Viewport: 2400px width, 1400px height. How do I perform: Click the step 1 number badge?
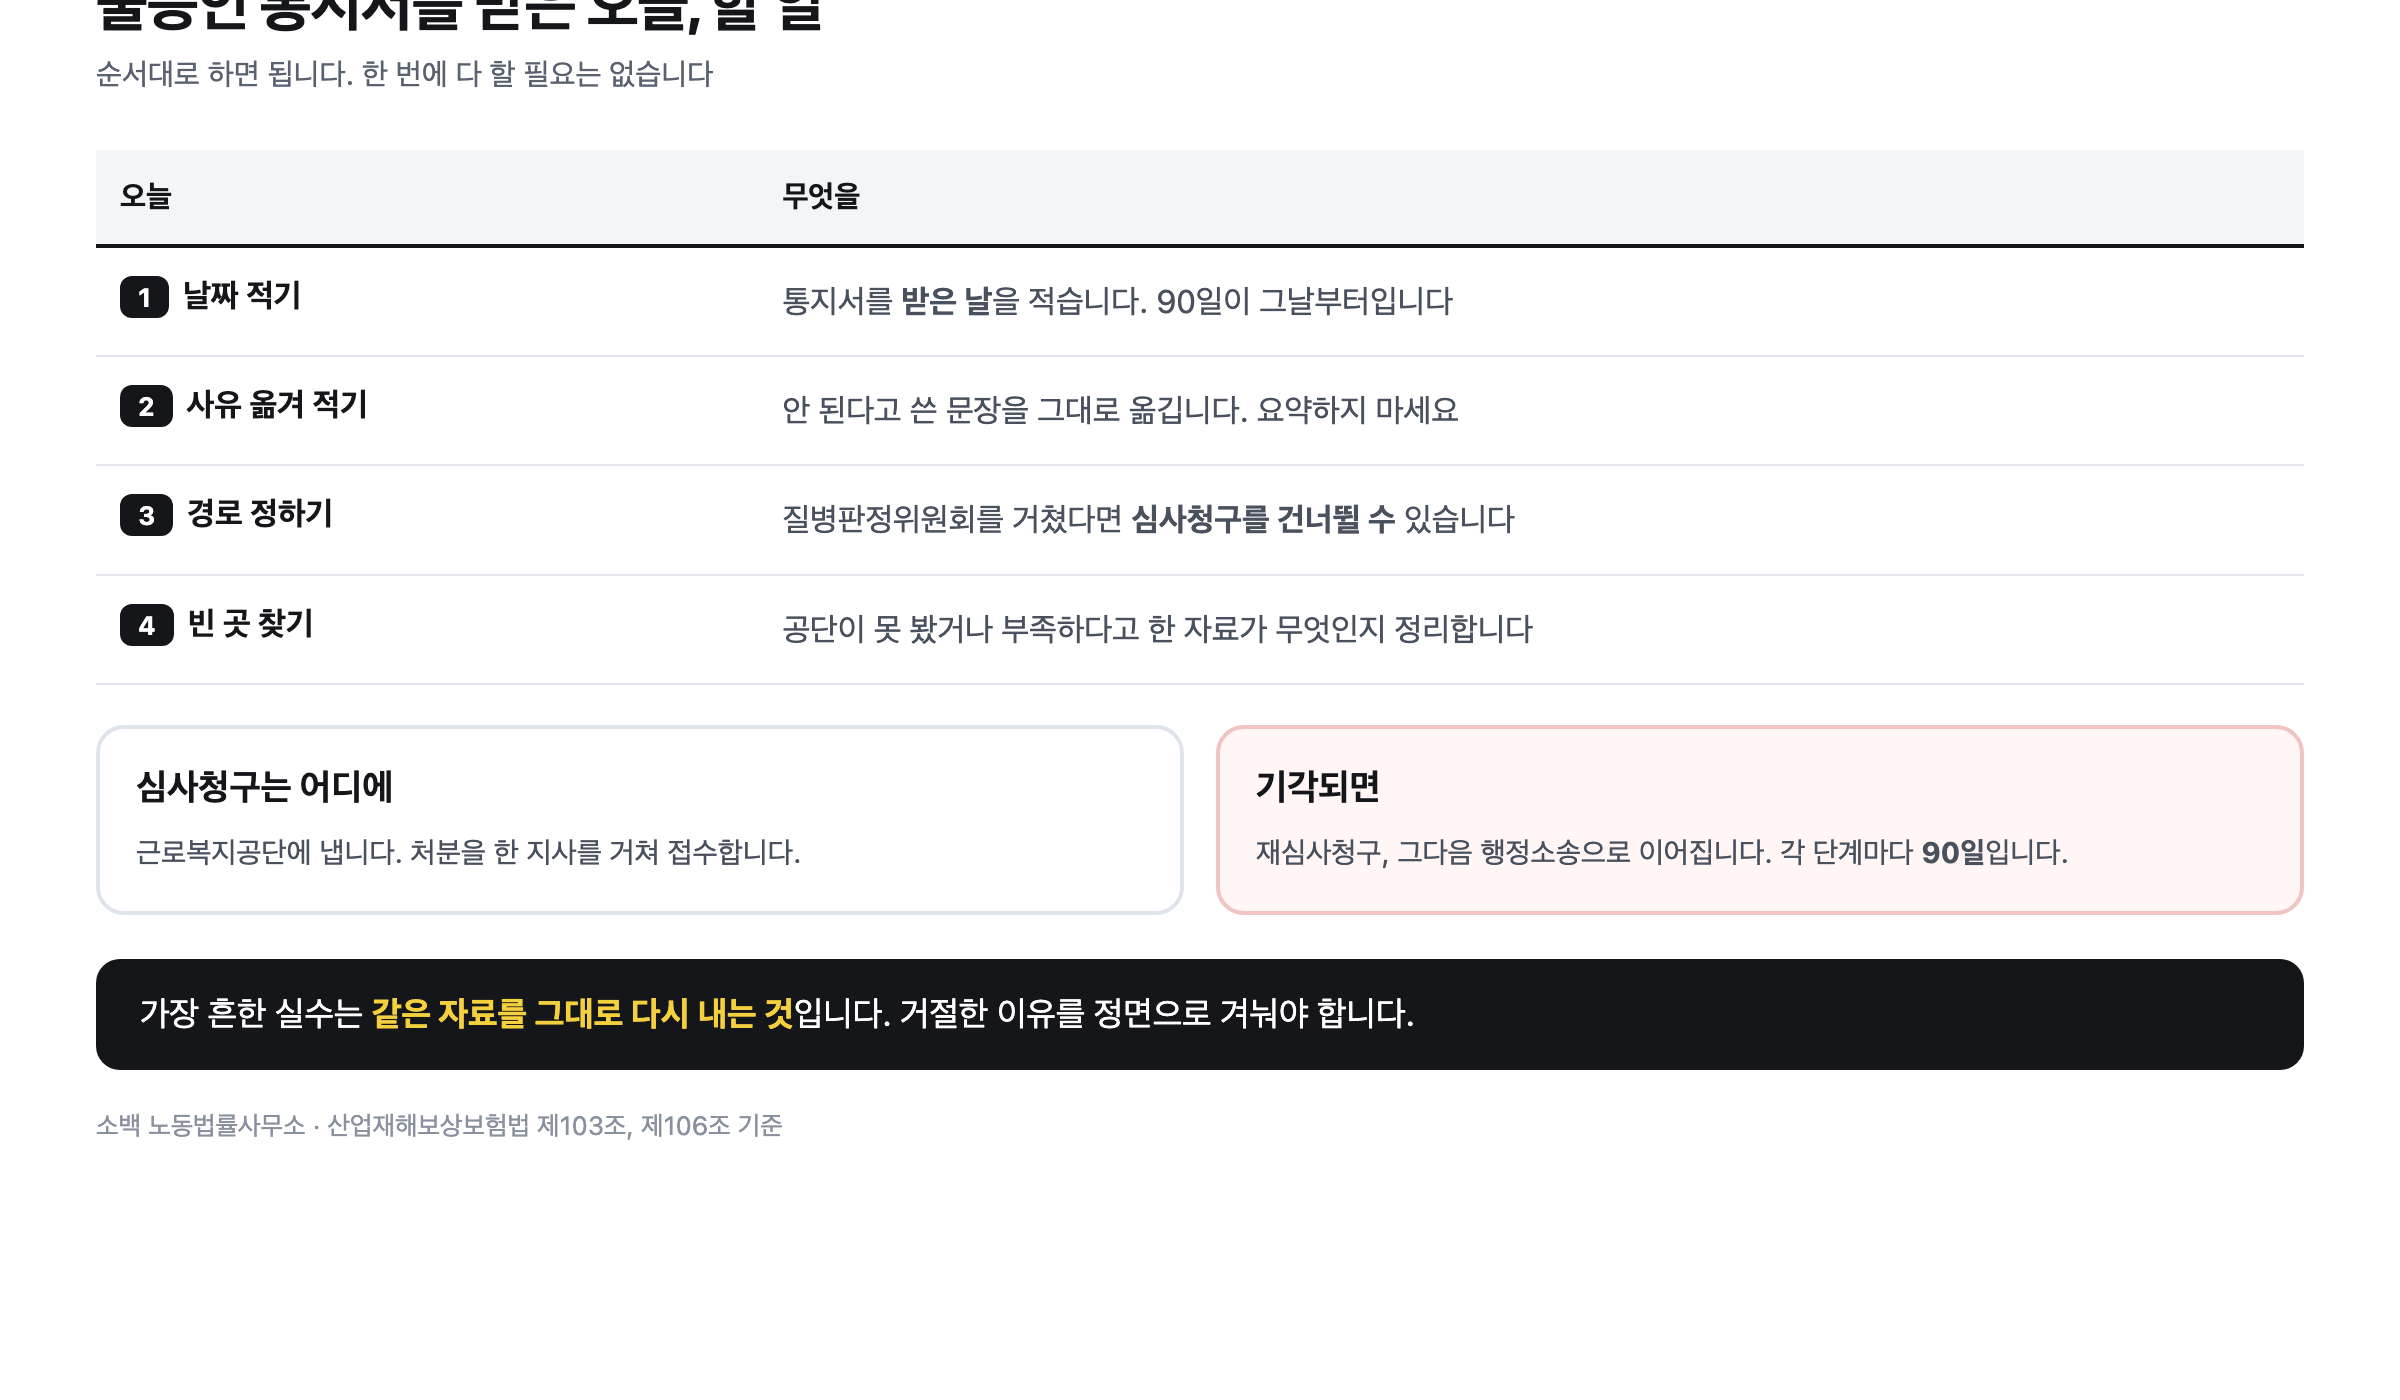pyautogui.click(x=144, y=298)
